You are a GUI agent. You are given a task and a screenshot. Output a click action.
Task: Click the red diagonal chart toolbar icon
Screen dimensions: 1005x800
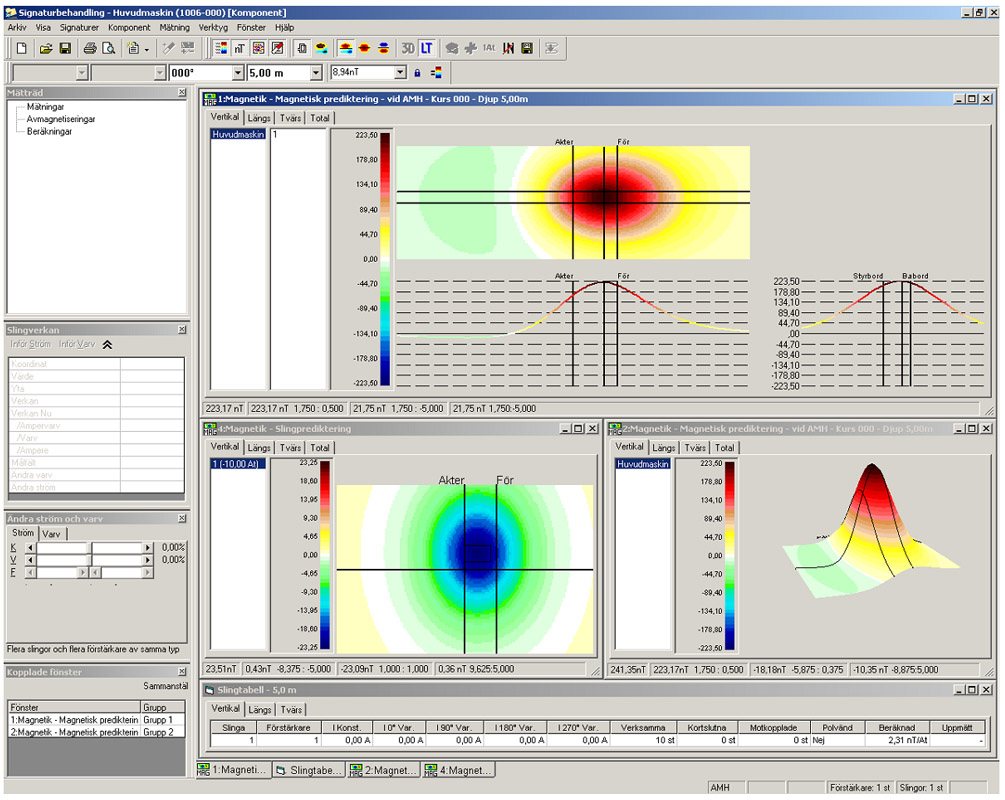277,48
